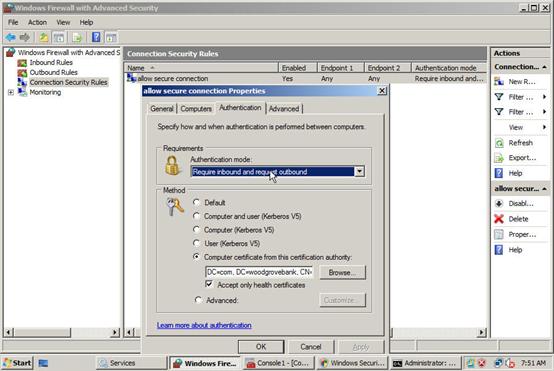554x371 pixels.
Task: Sort by the Enabled column header
Action: point(297,68)
